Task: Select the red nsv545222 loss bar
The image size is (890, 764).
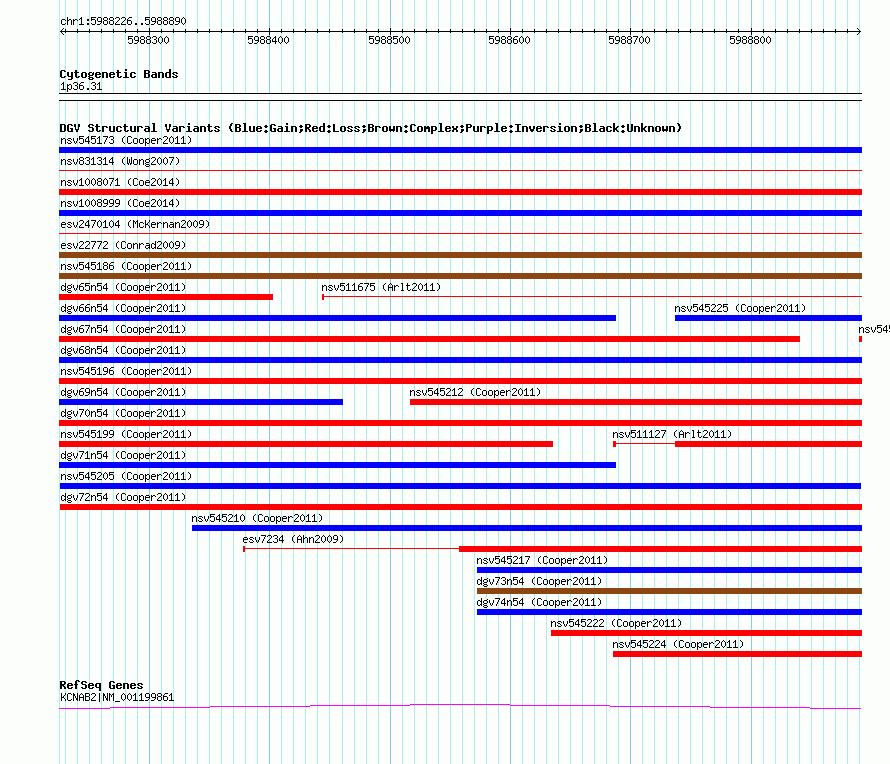Action: tap(706, 633)
